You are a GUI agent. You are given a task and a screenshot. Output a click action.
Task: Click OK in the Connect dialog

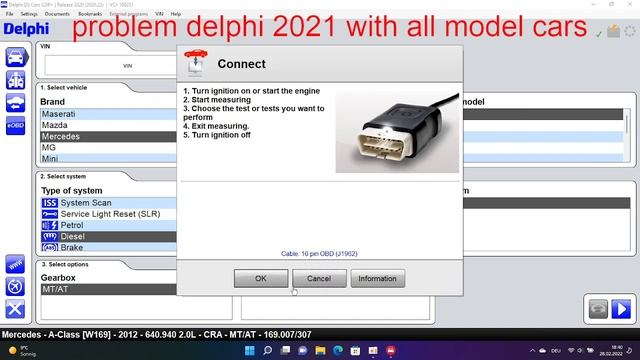(x=261, y=278)
